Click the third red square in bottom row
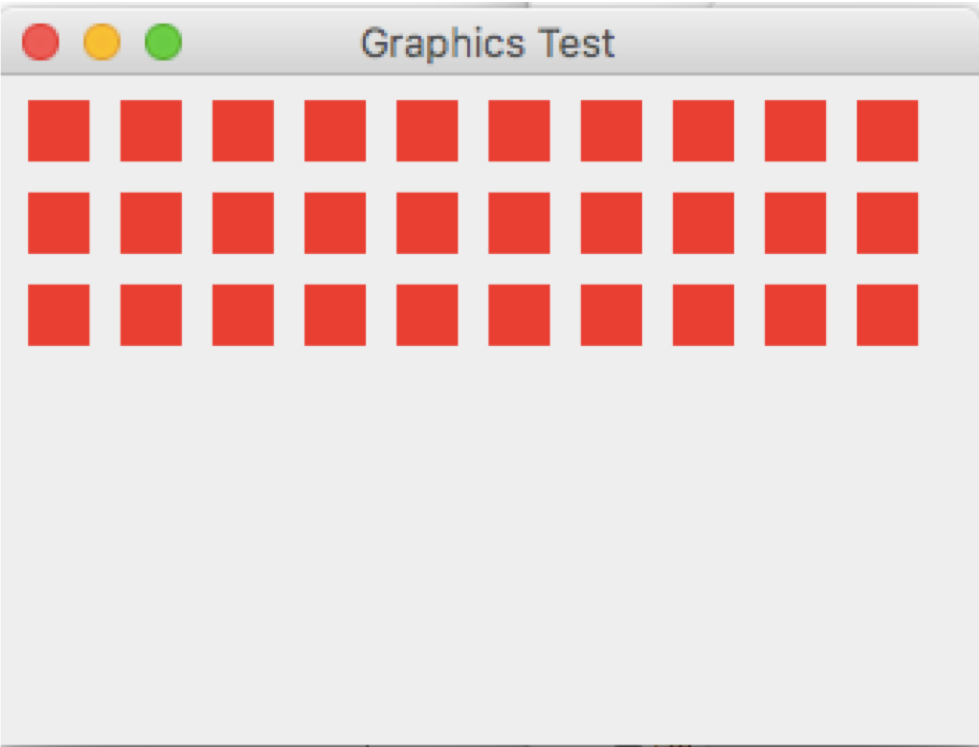The height and width of the screenshot is (747, 979). (243, 315)
